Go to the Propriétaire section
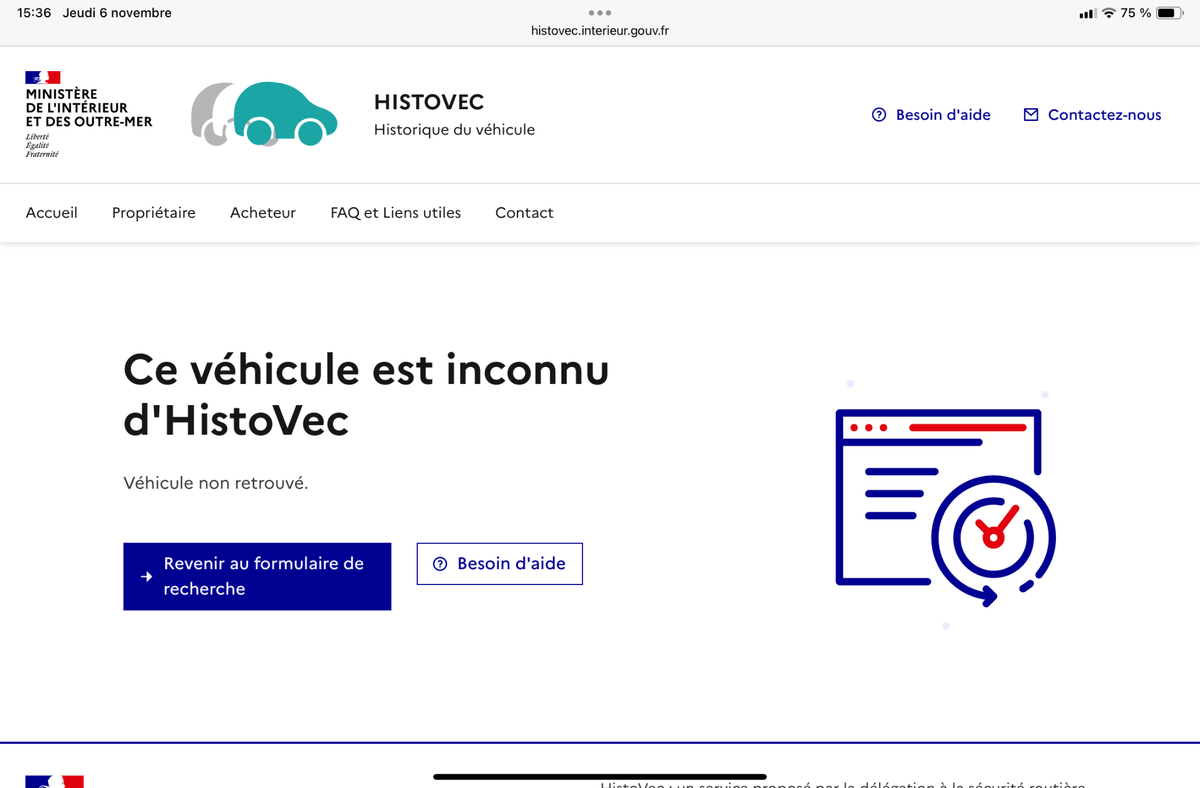1200x788 pixels. point(154,212)
